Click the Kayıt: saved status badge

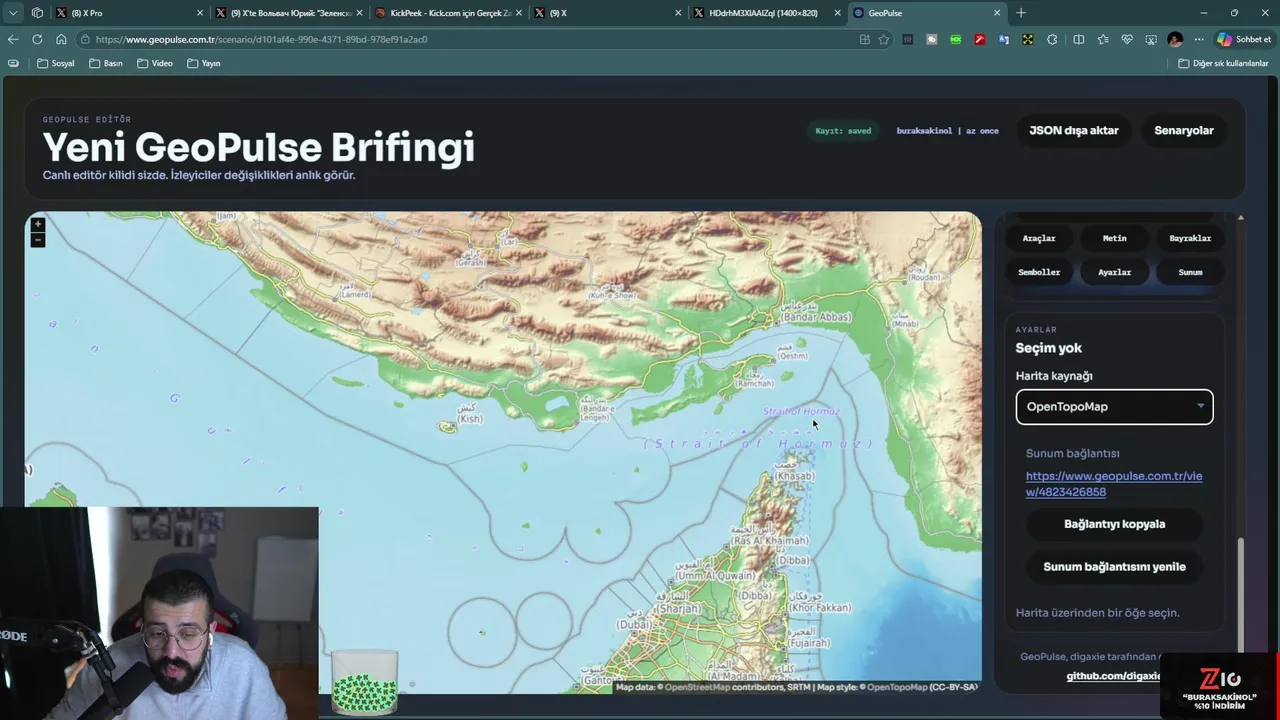click(x=843, y=131)
